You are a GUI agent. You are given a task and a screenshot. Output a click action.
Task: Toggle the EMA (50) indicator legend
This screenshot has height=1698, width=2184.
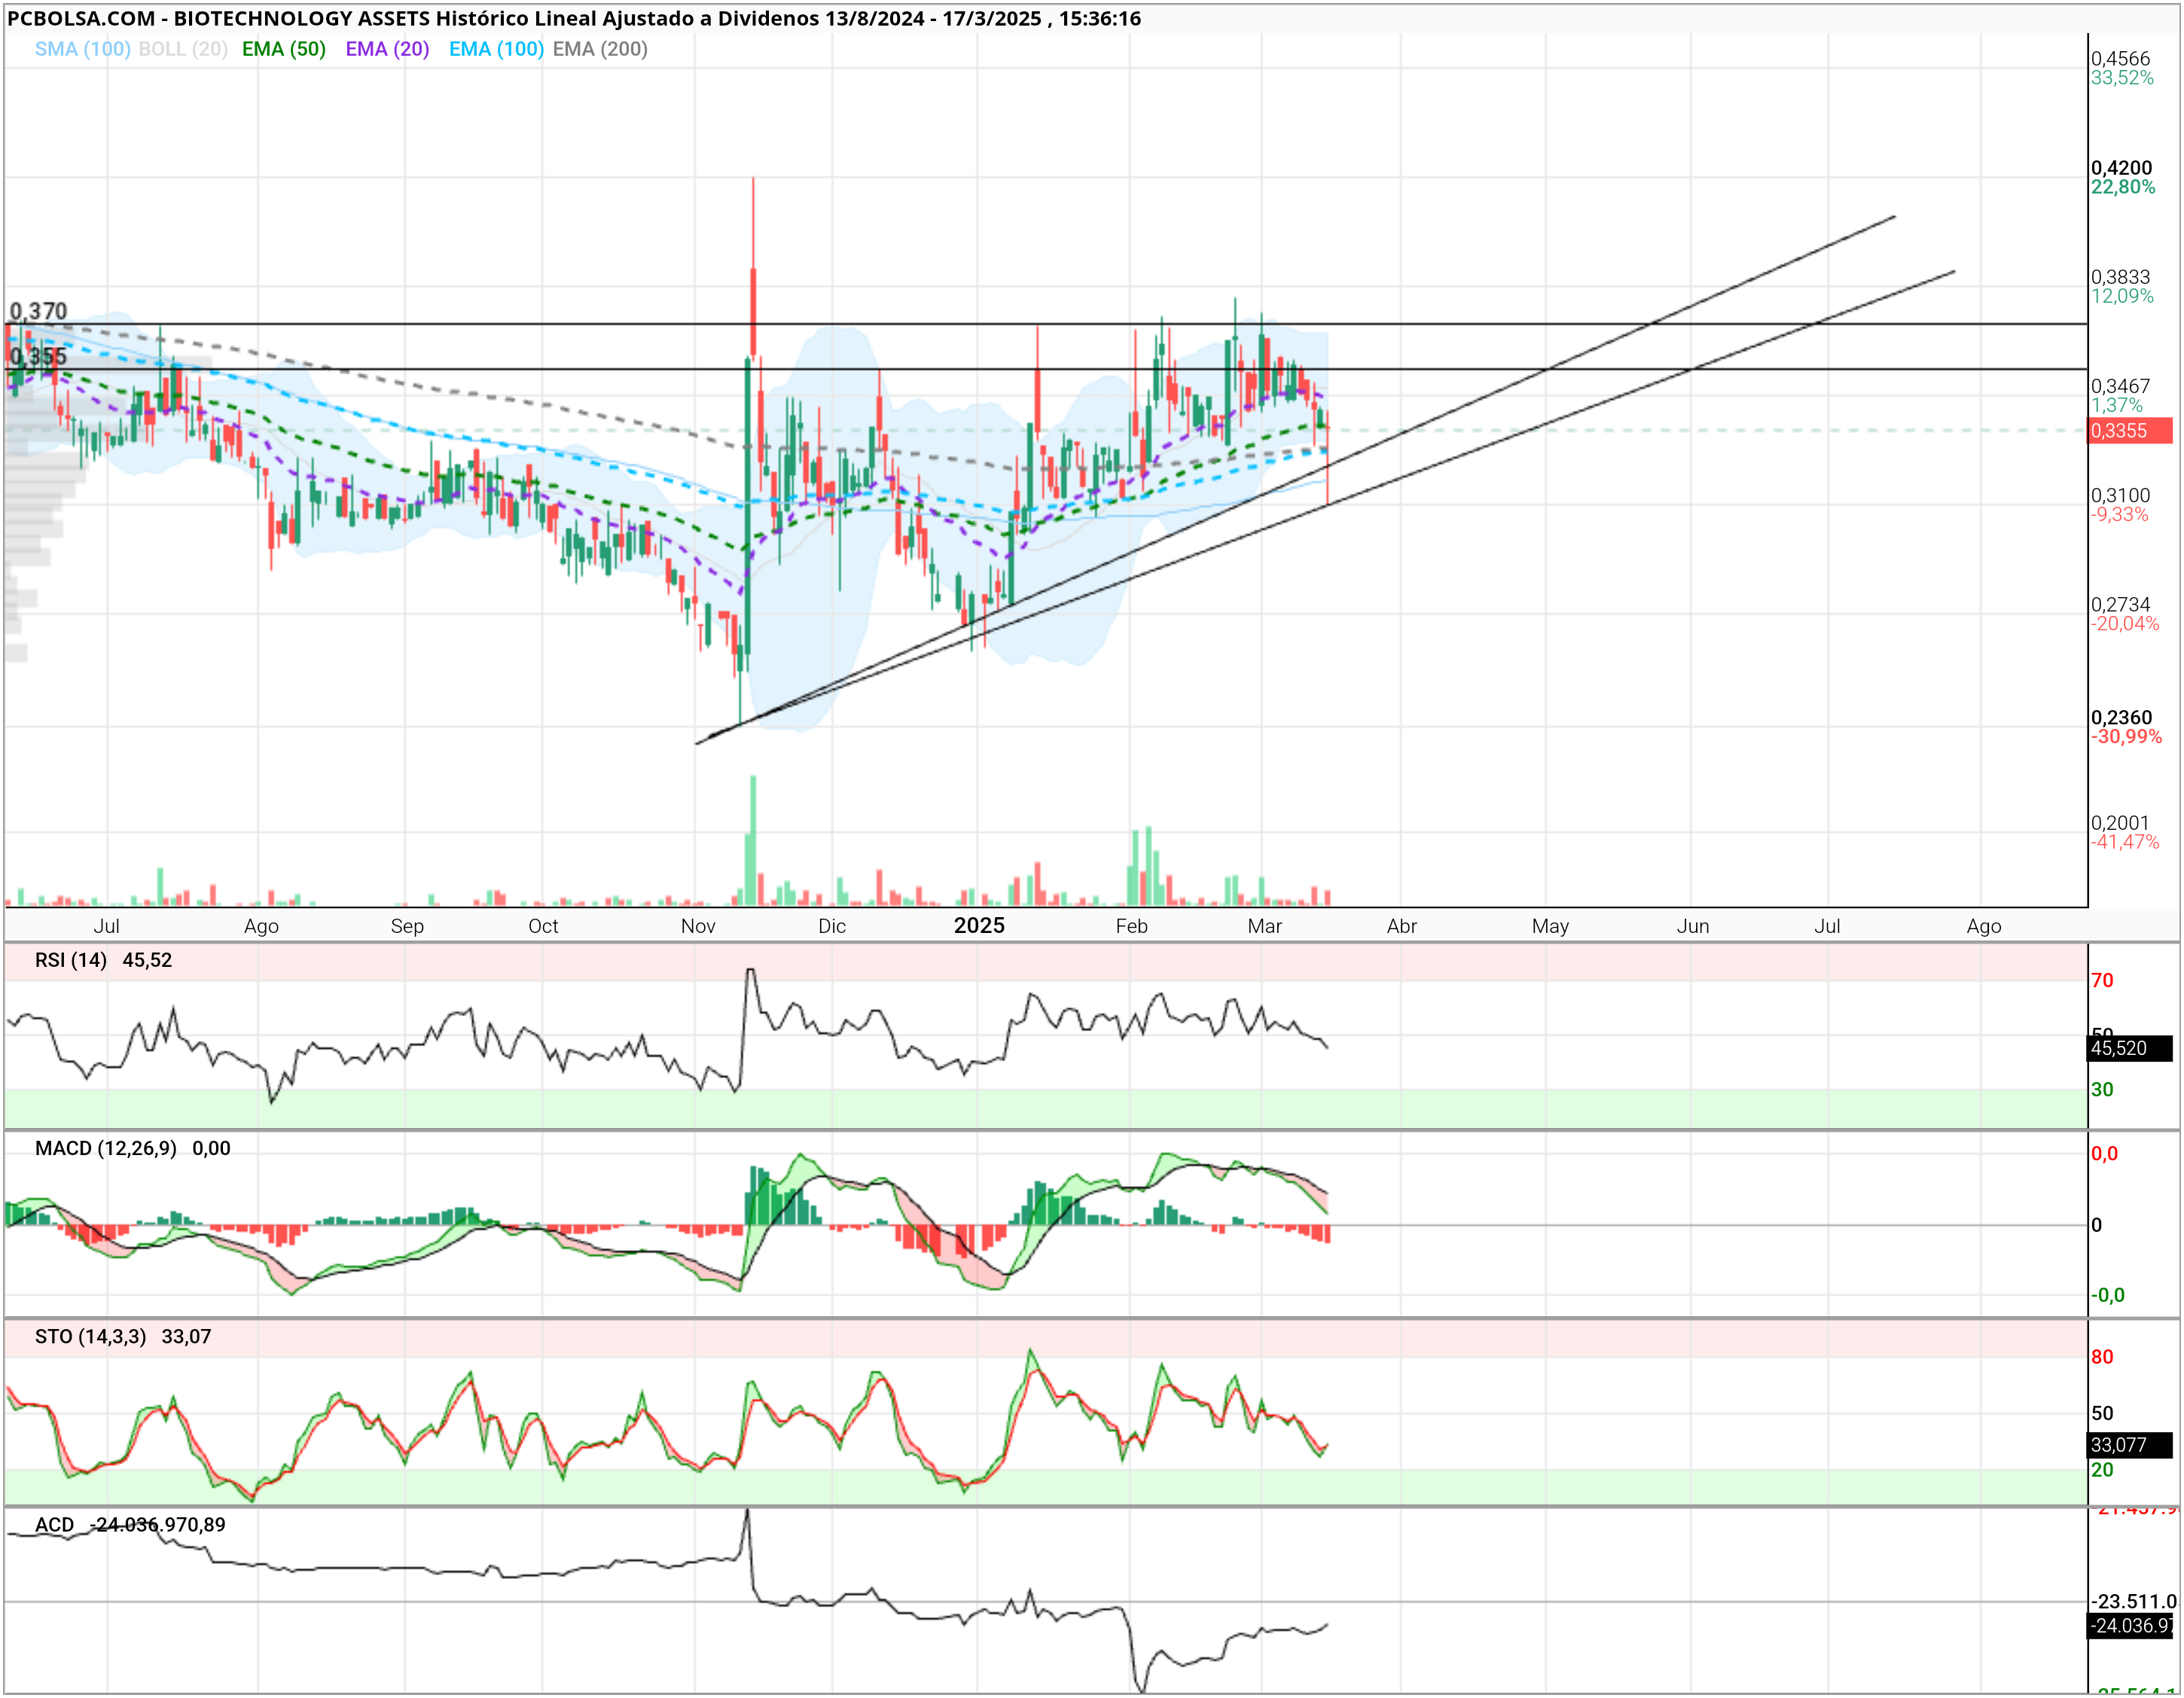tap(284, 49)
